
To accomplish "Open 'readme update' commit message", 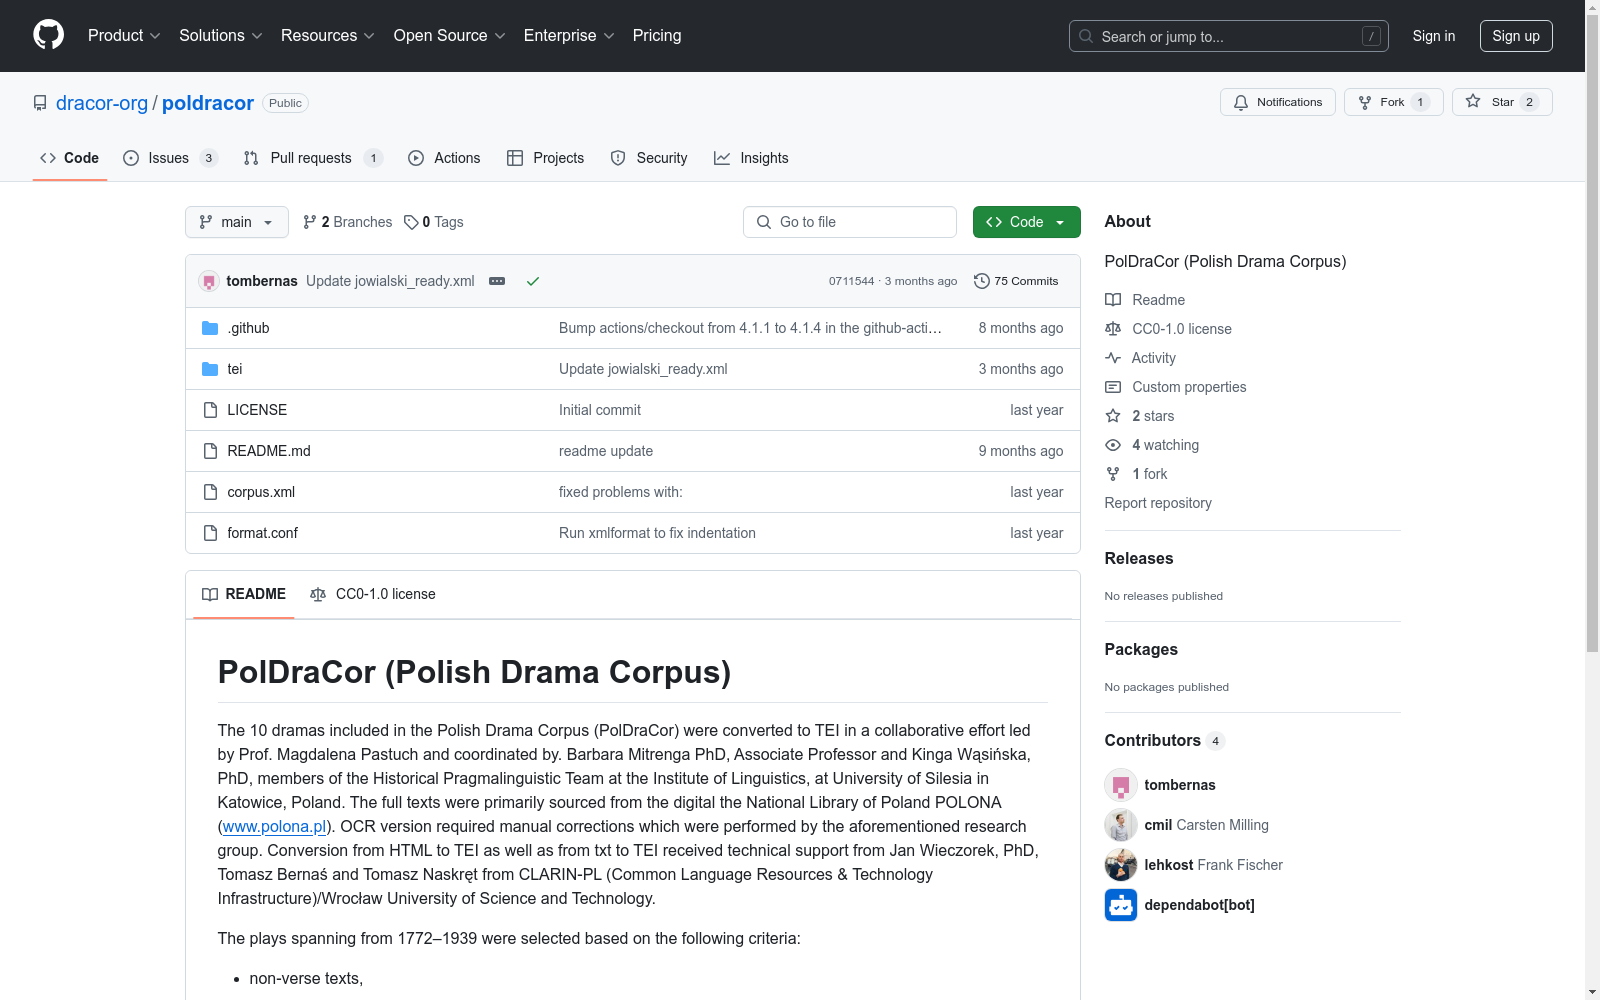I will coord(606,451).
